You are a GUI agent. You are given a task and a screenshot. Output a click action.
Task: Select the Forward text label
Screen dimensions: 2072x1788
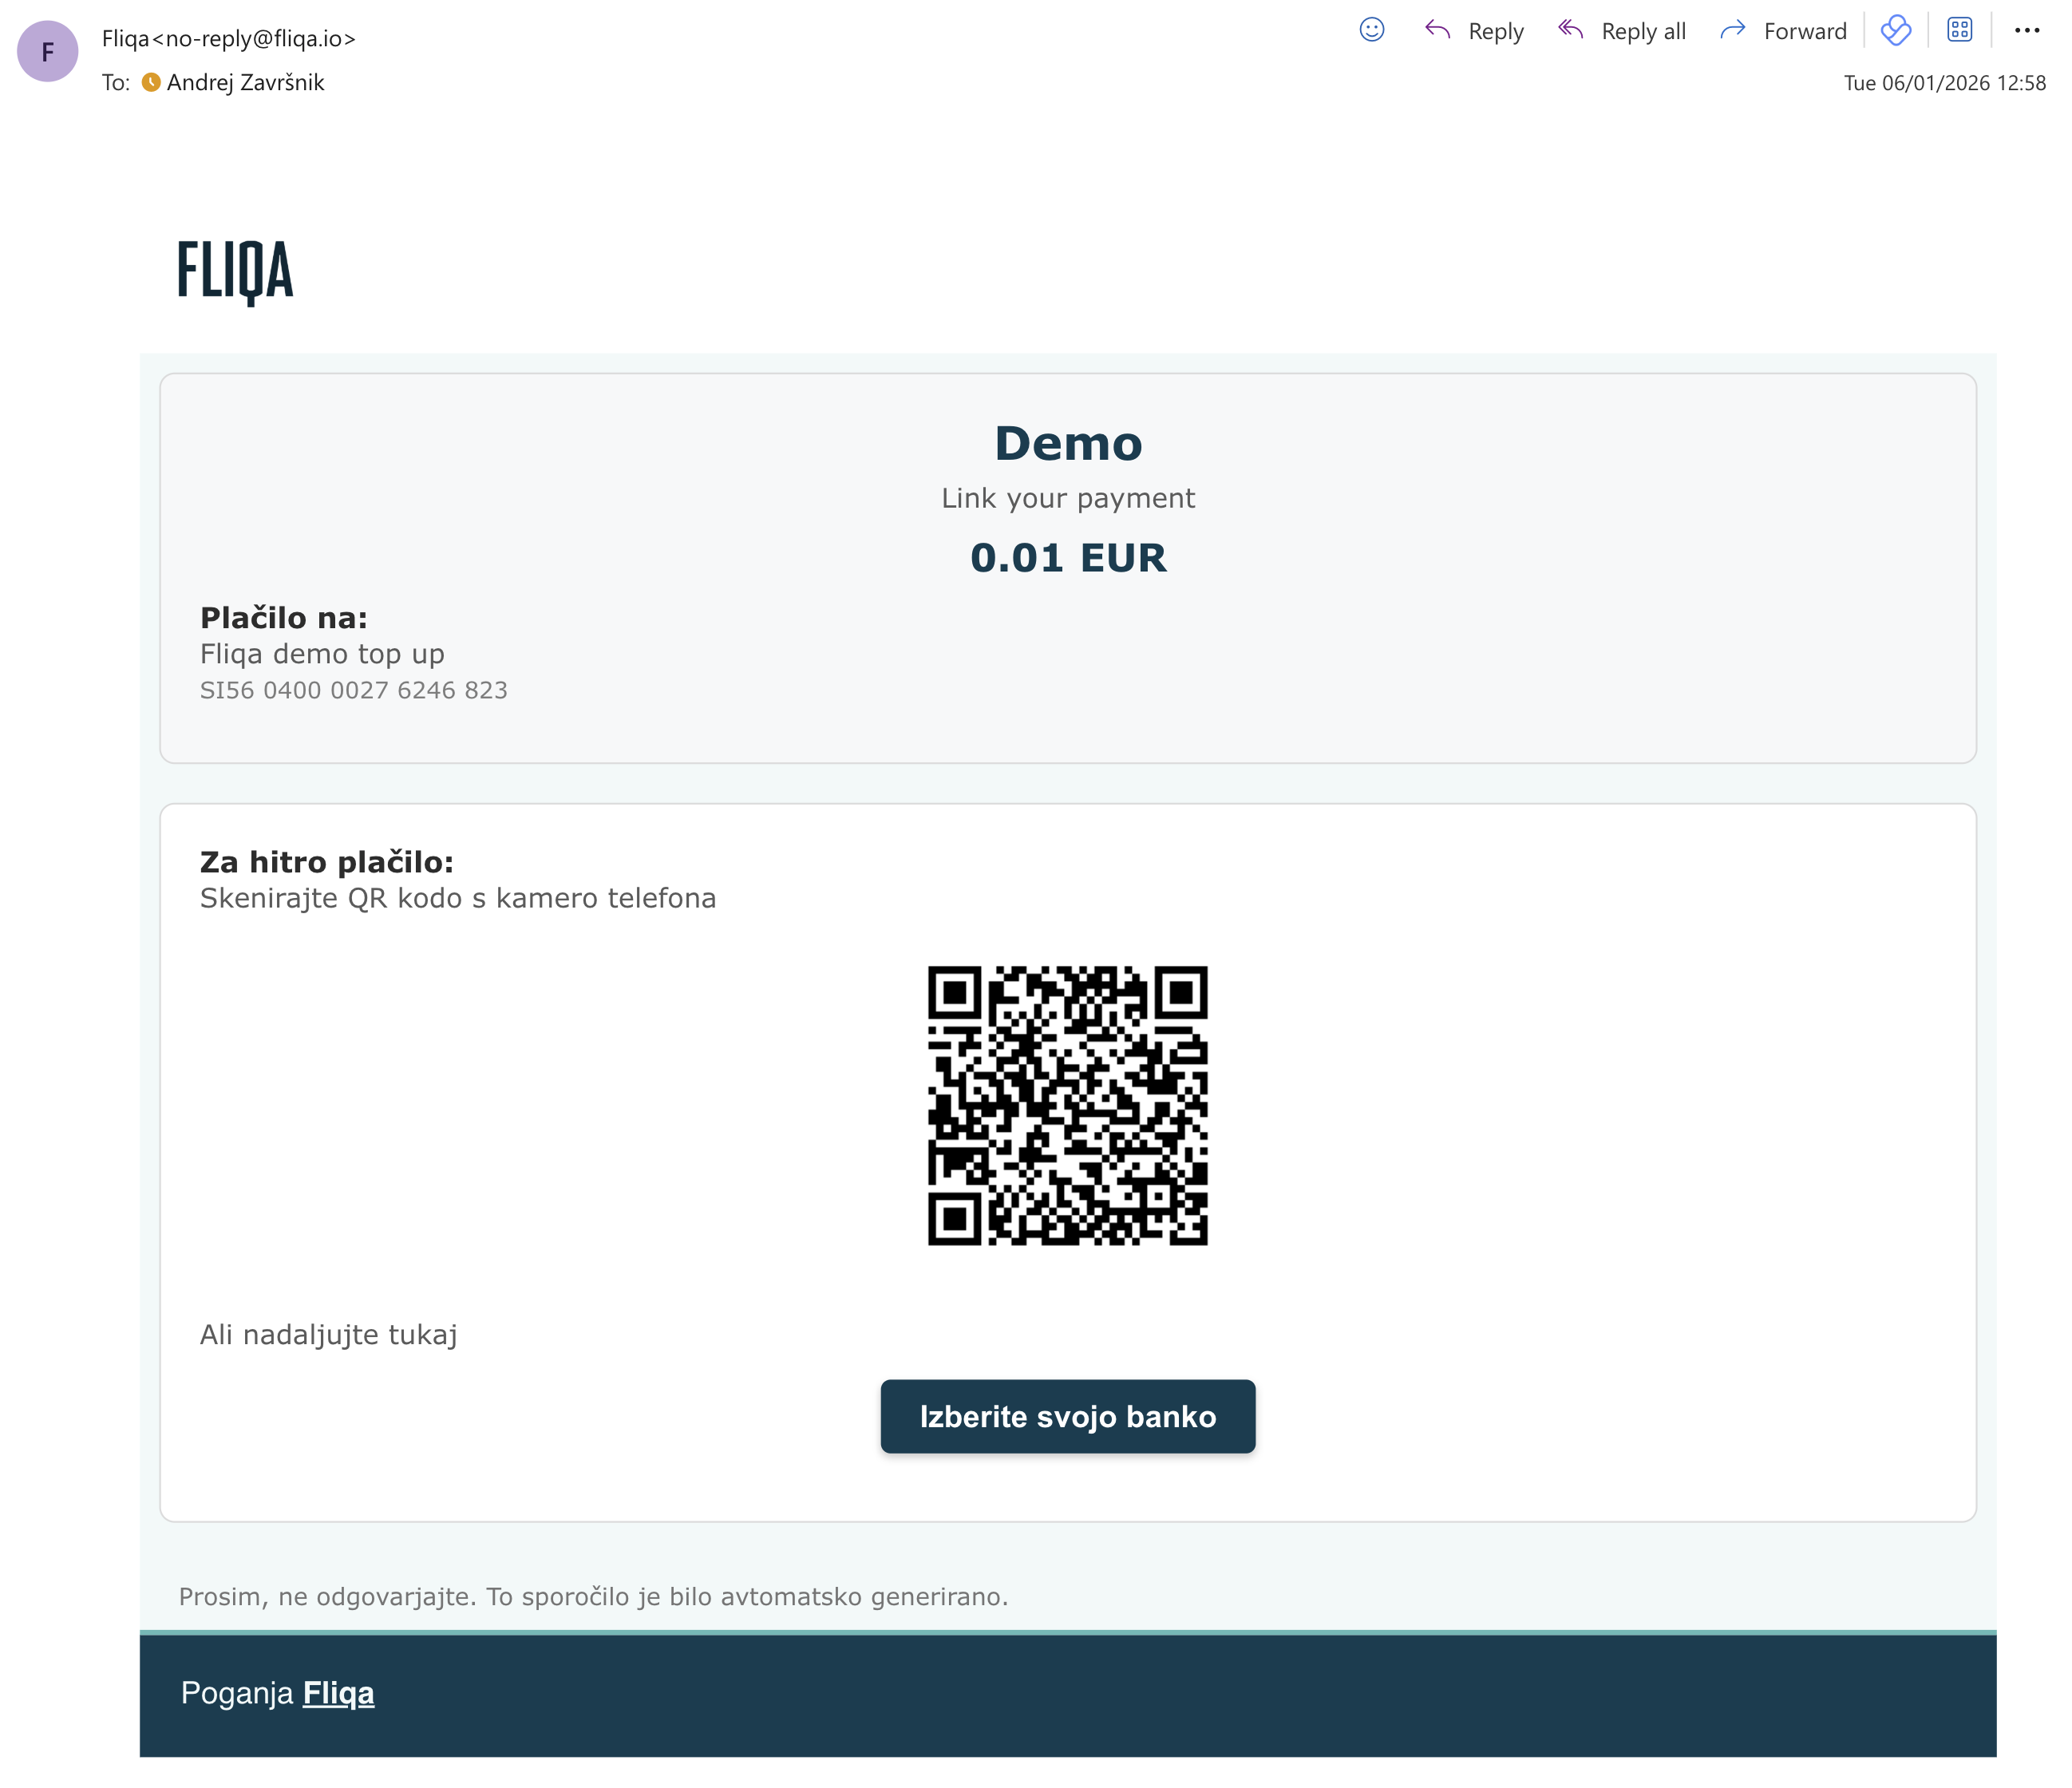click(1805, 30)
